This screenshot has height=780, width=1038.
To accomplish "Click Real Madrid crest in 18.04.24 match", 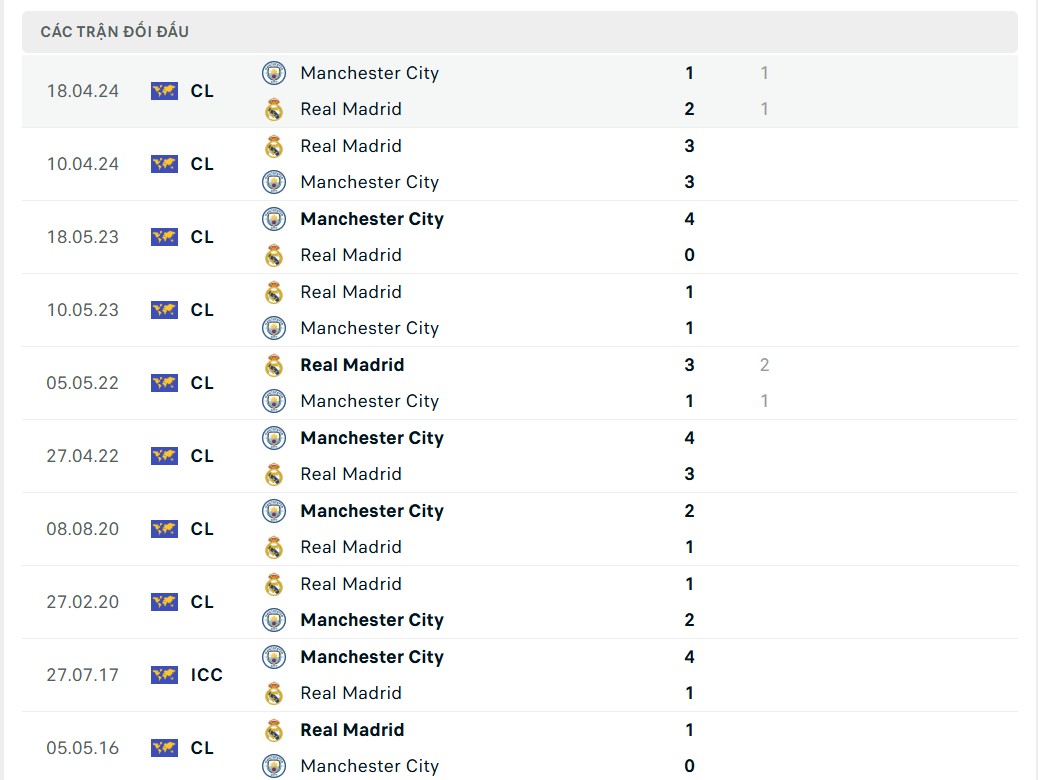I will [x=274, y=109].
